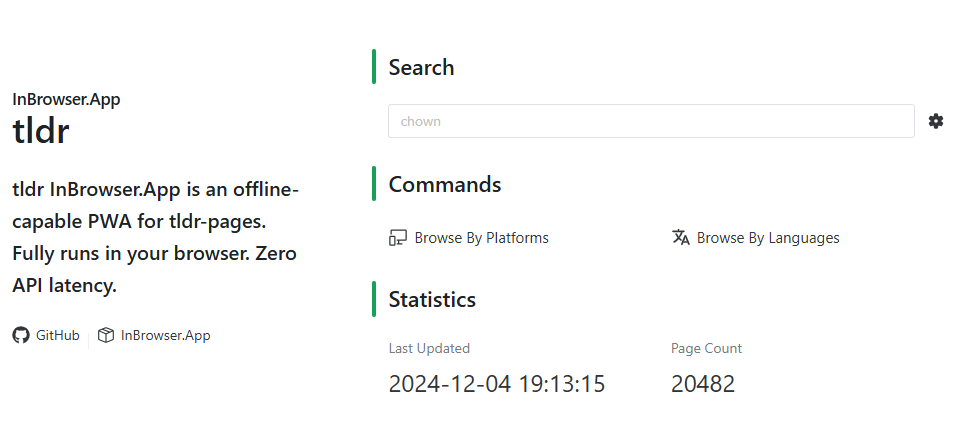Click the Statistics section heading

[x=432, y=299]
